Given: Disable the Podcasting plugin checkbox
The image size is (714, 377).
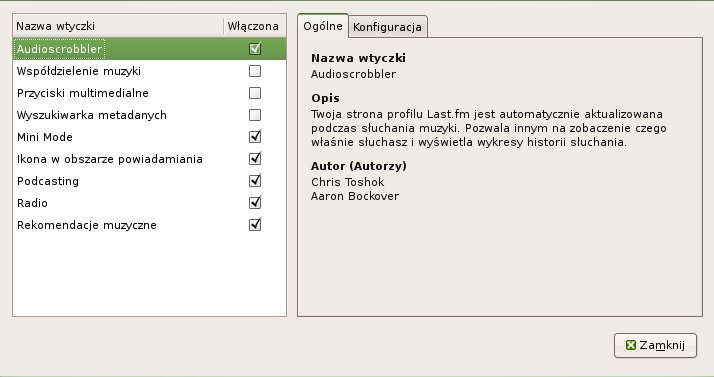Looking at the screenshot, I should [255, 181].
